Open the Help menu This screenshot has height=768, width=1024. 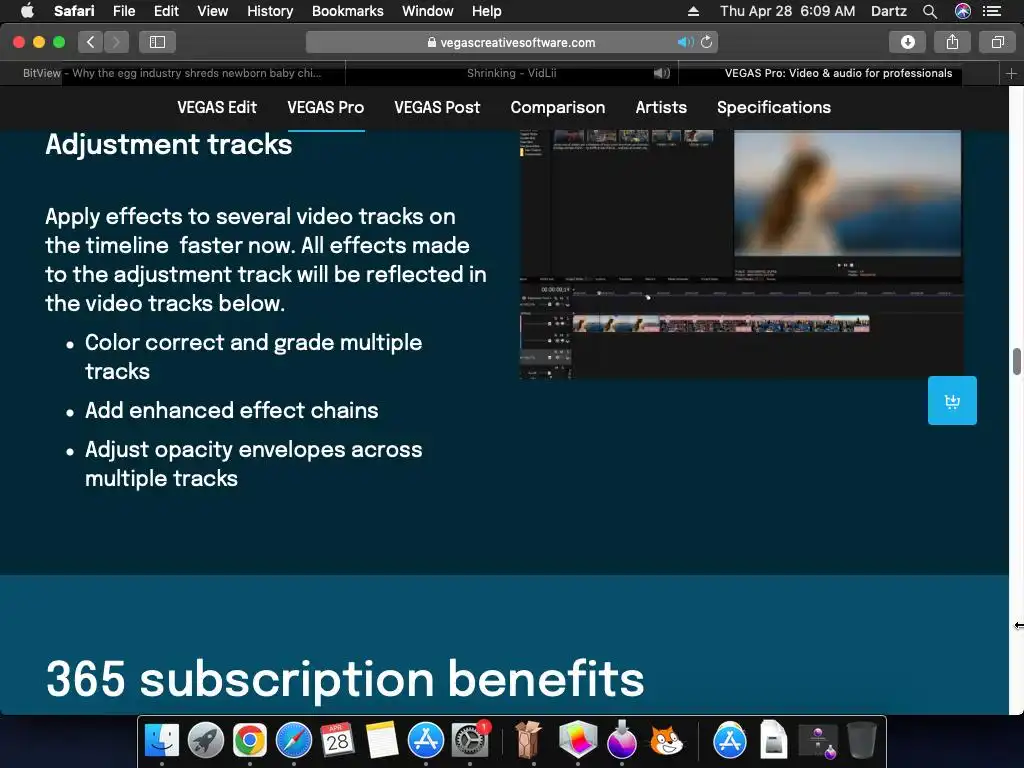click(487, 11)
